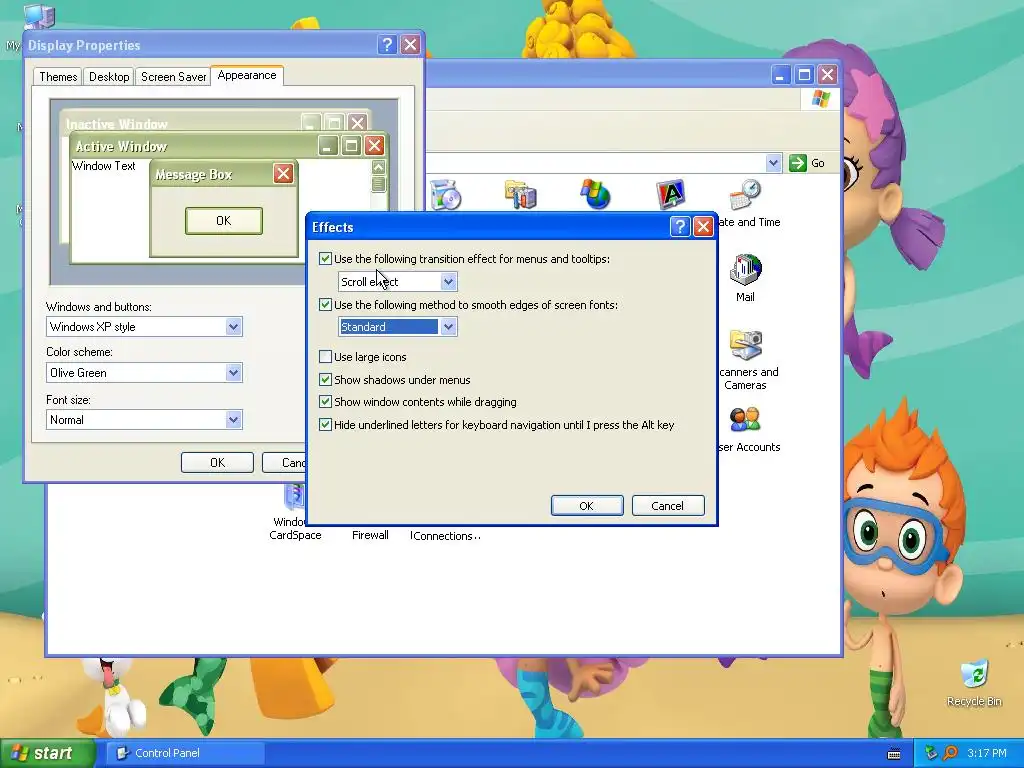Click minimize icon of preview Active Window
The width and height of the screenshot is (1024, 768).
pyautogui.click(x=328, y=146)
